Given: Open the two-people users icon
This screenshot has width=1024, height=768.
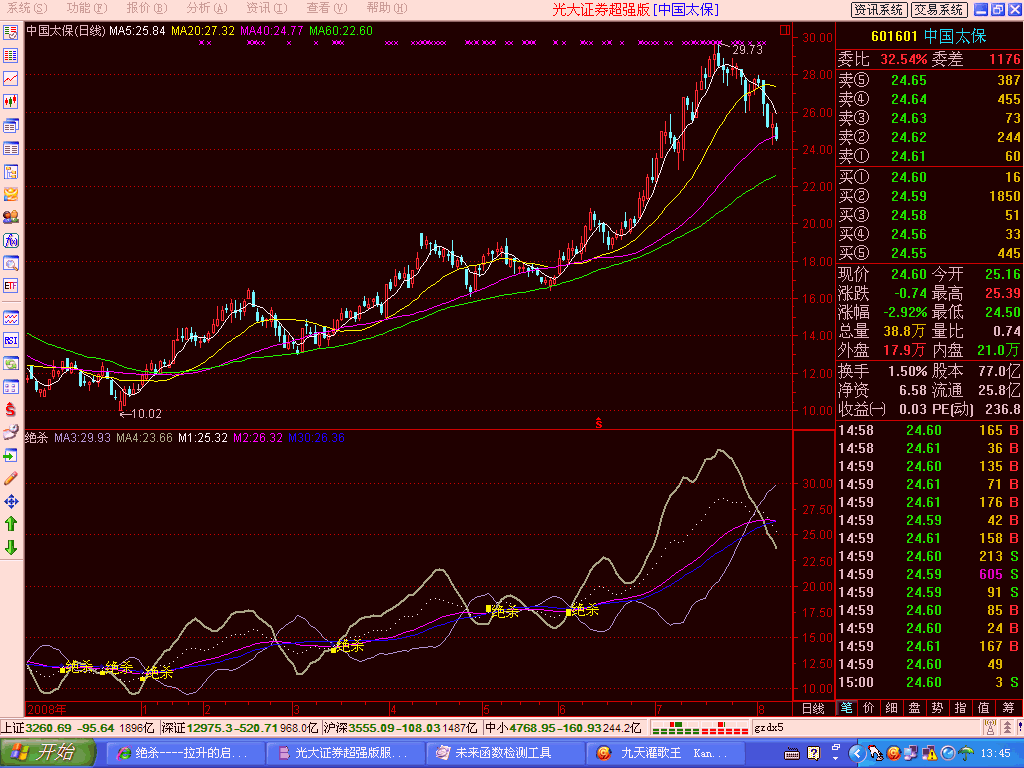Looking at the screenshot, I should (10, 217).
